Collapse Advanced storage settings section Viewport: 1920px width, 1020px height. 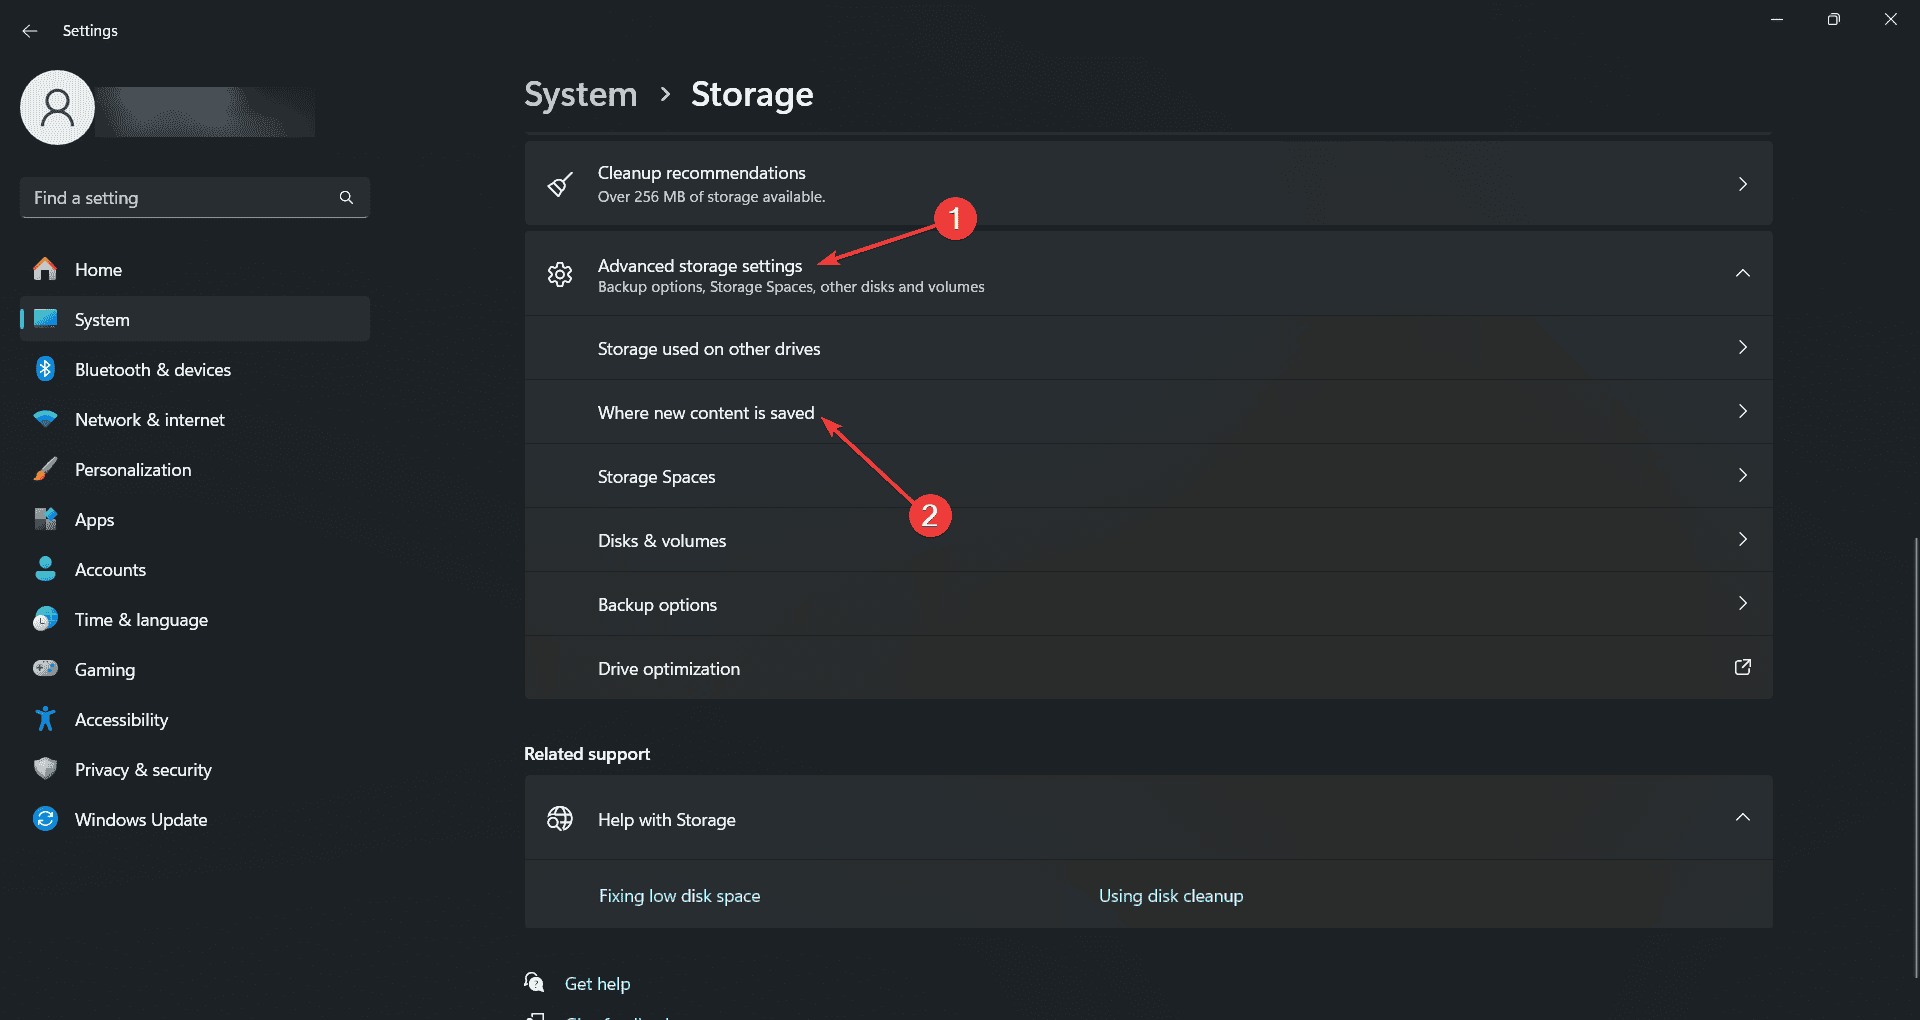1742,273
